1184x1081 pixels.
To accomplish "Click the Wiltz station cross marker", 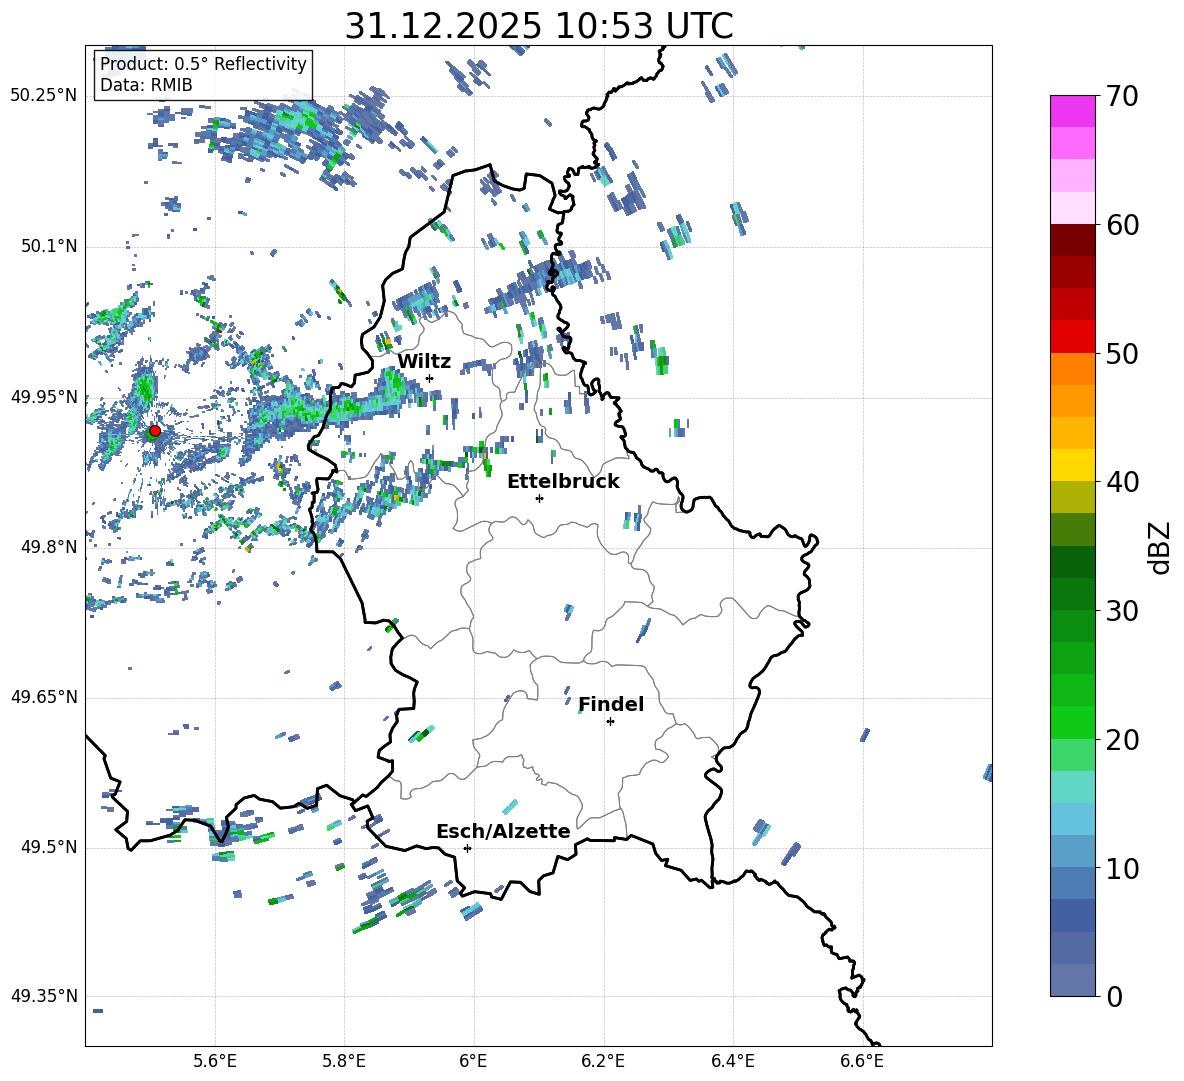I will (430, 378).
